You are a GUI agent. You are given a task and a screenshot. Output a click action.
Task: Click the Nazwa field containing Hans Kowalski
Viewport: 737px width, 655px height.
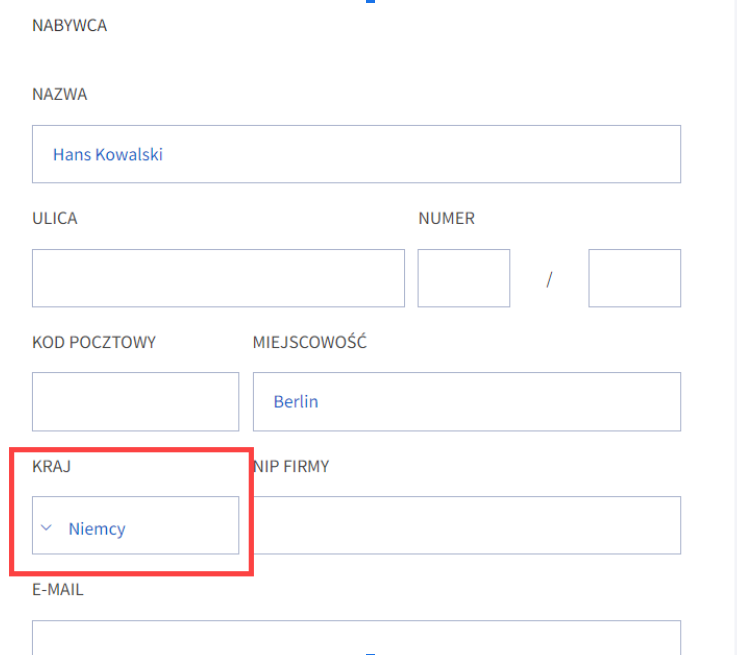point(356,154)
